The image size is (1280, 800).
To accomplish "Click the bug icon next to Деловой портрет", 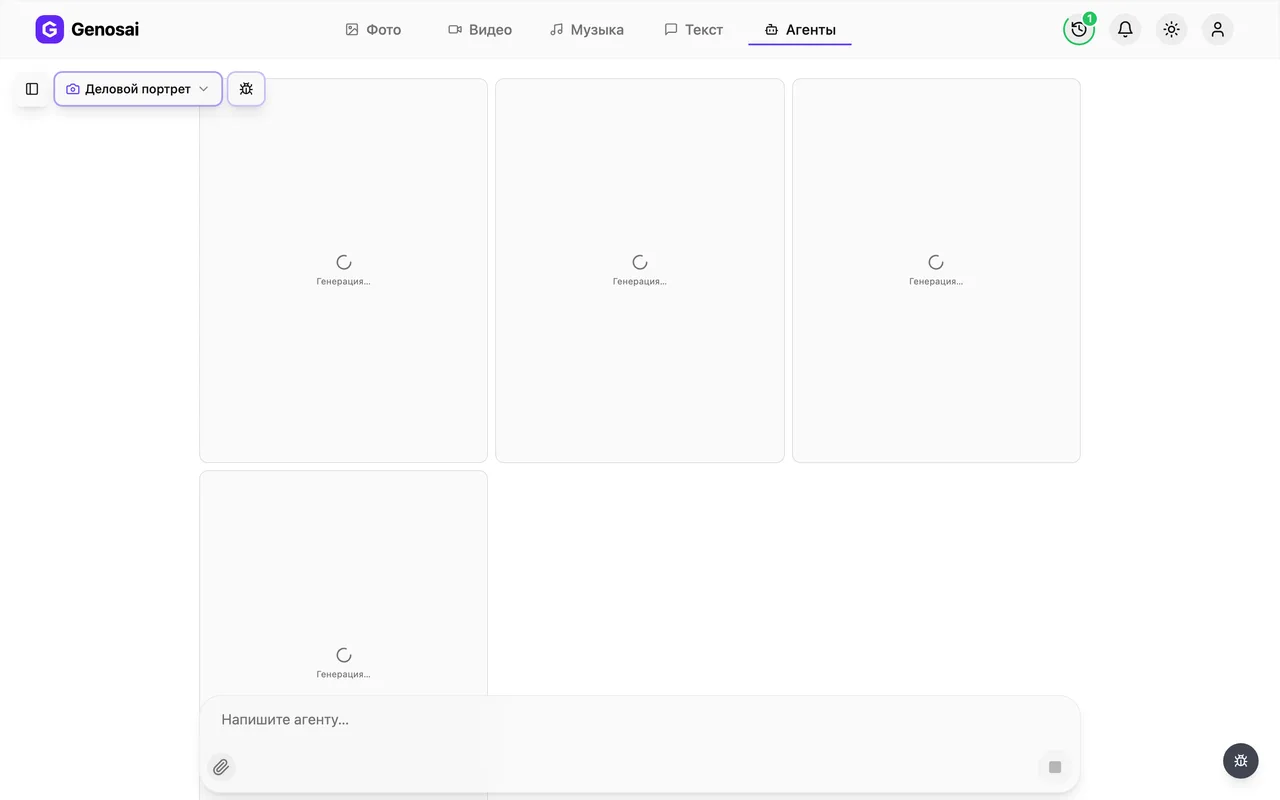I will click(x=246, y=89).
